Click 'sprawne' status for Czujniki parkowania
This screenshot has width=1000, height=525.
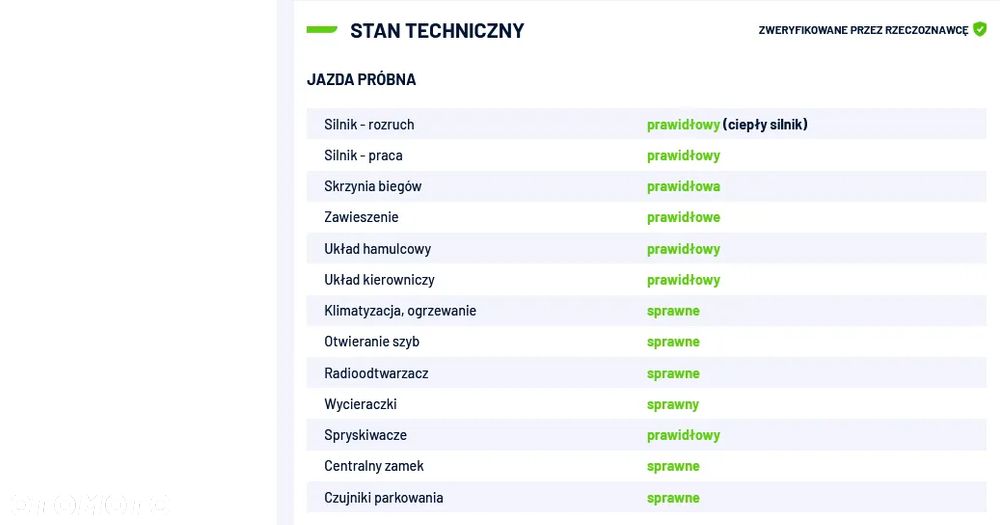pyautogui.click(x=673, y=497)
